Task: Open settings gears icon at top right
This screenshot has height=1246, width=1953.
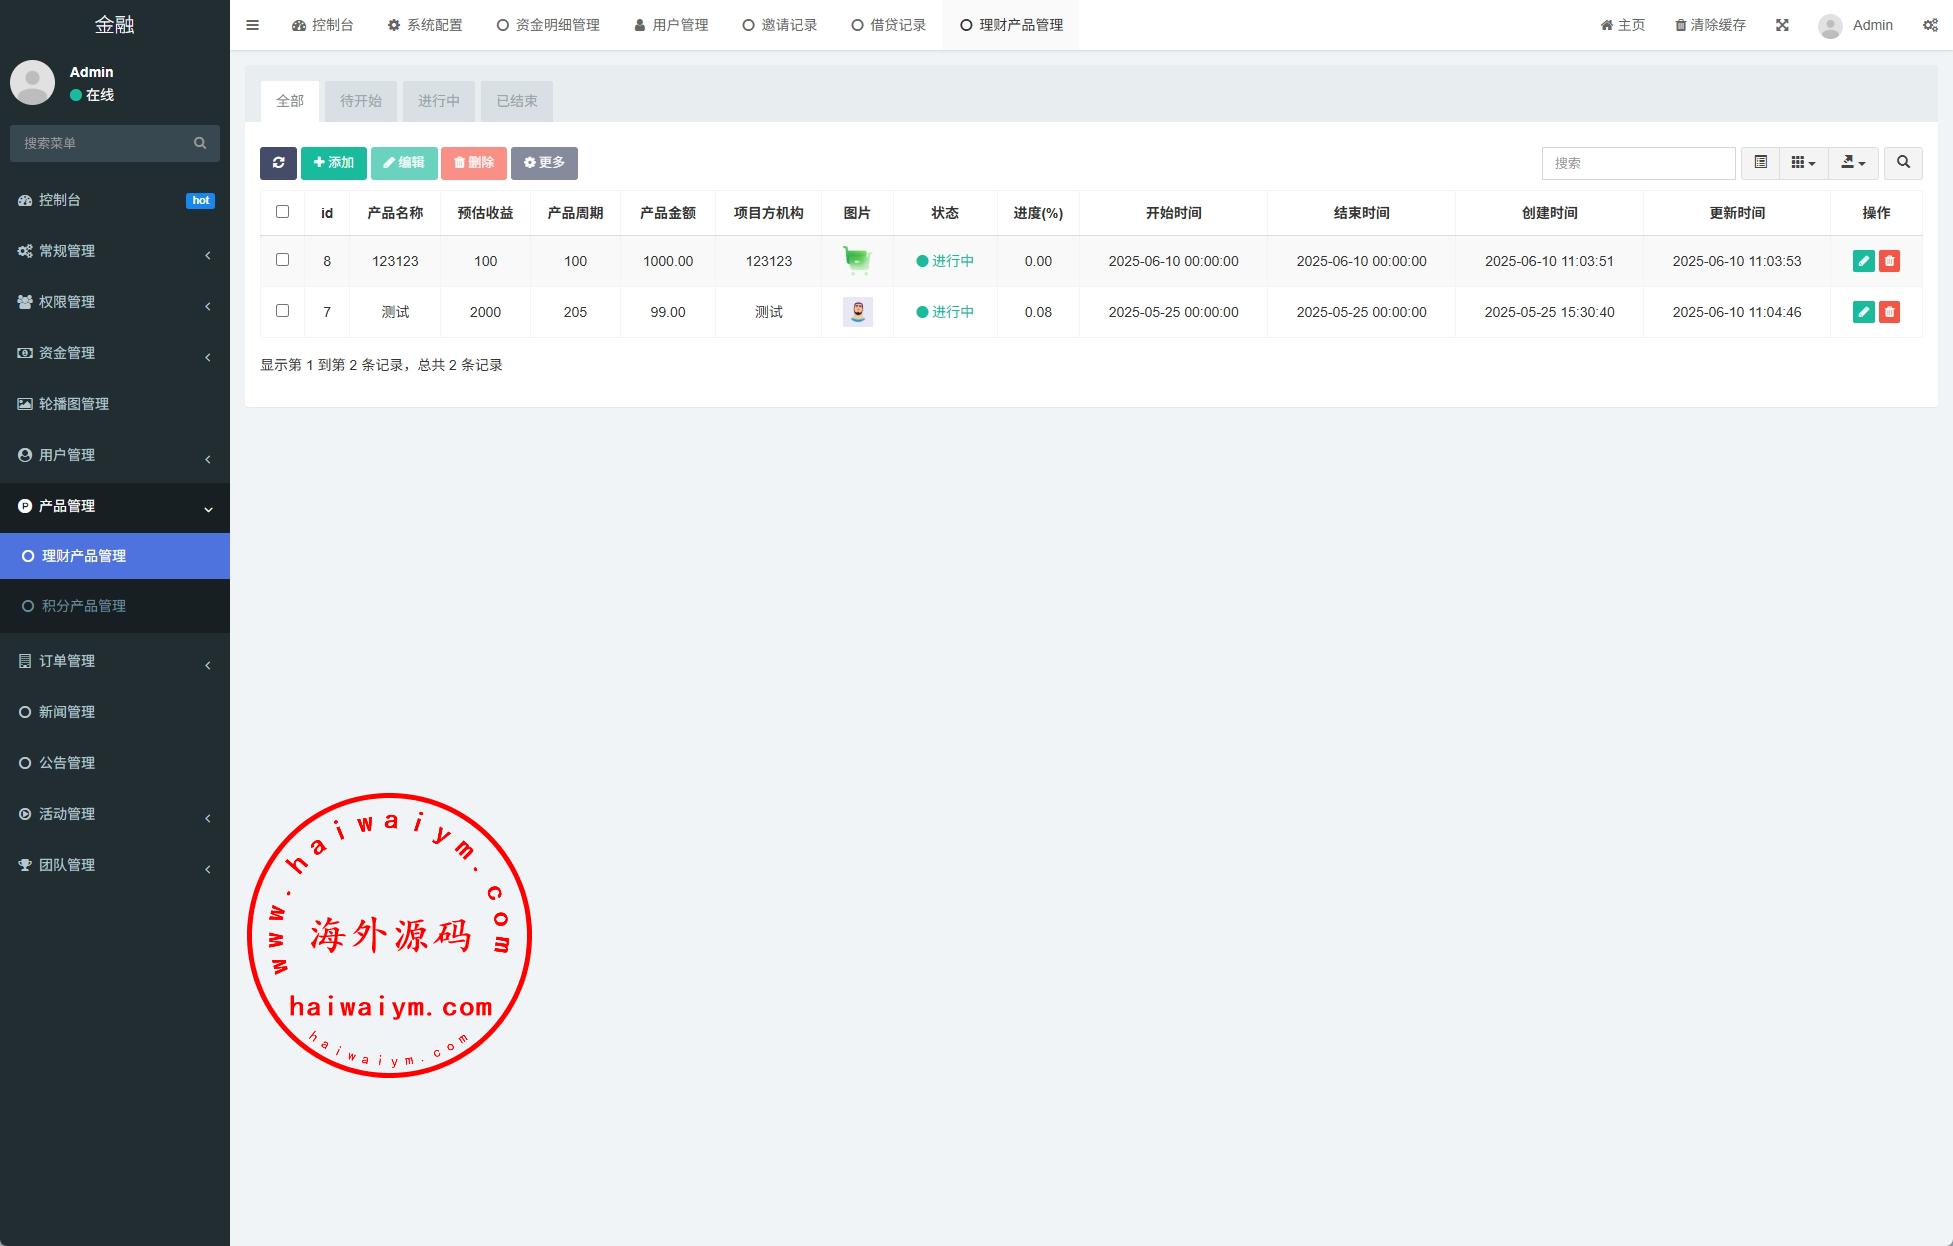Action: [x=1930, y=25]
